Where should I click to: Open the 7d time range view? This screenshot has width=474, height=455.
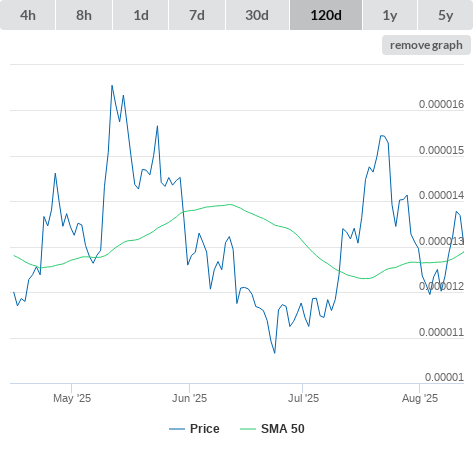tap(197, 15)
